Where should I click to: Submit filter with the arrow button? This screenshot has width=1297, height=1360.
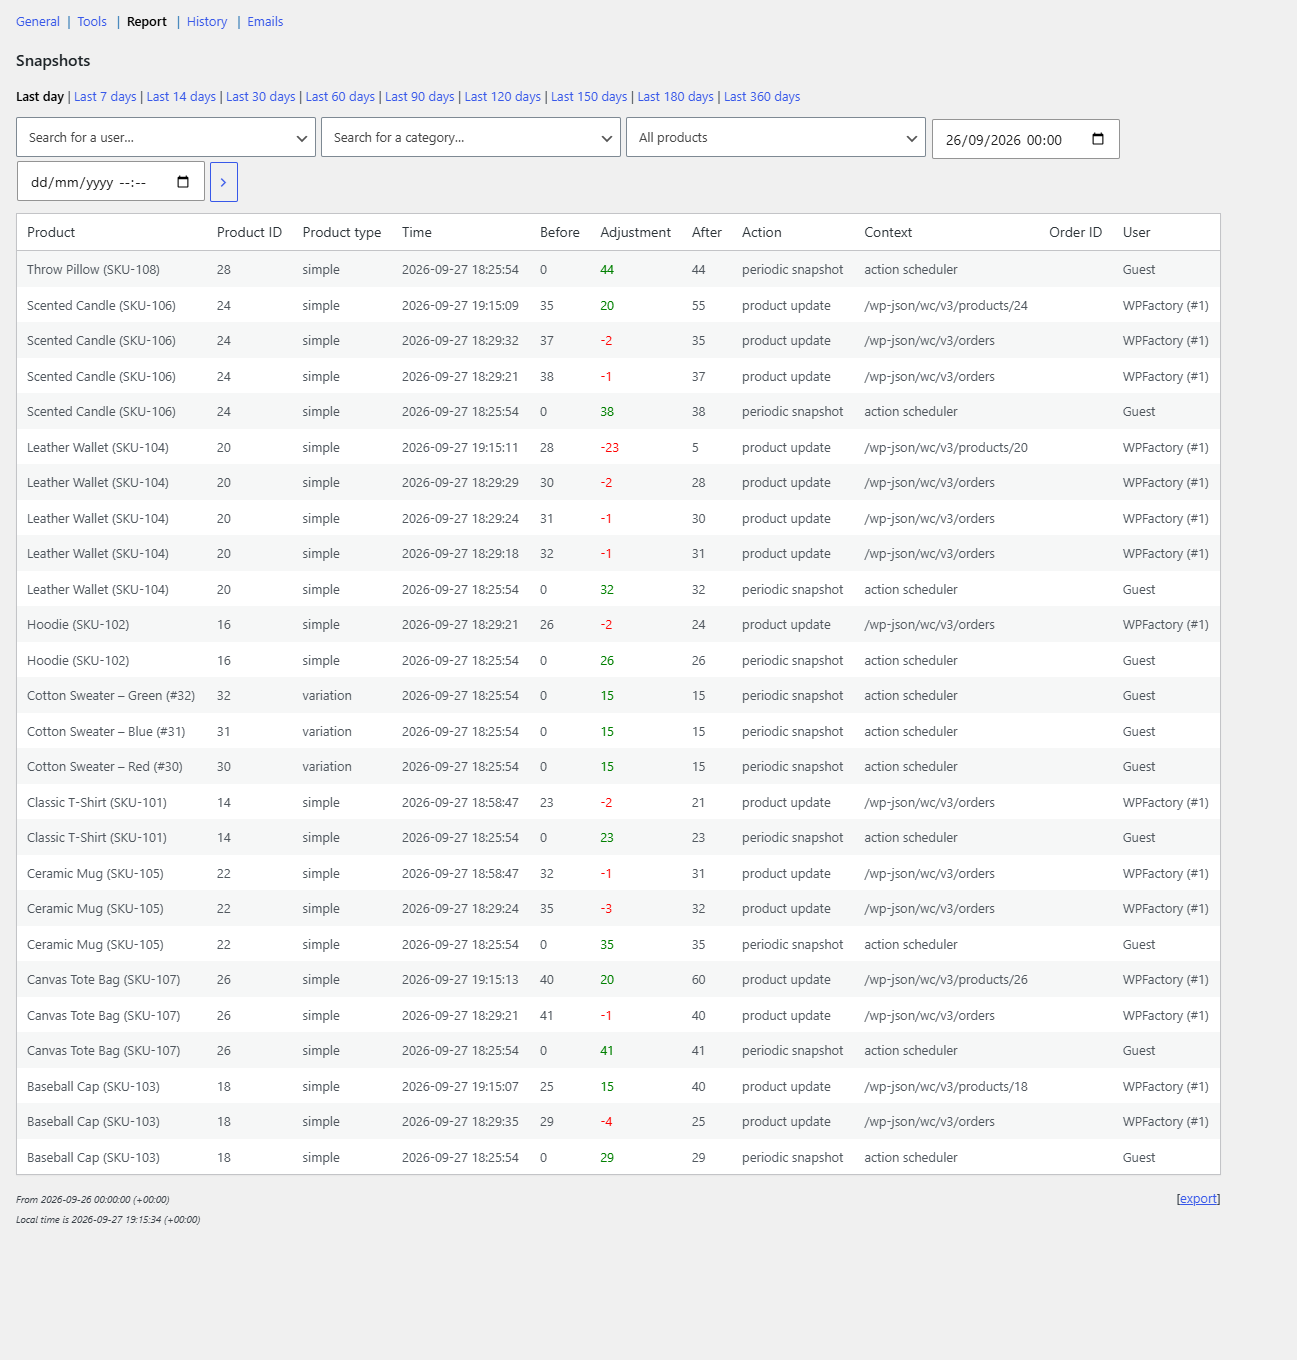(x=224, y=182)
